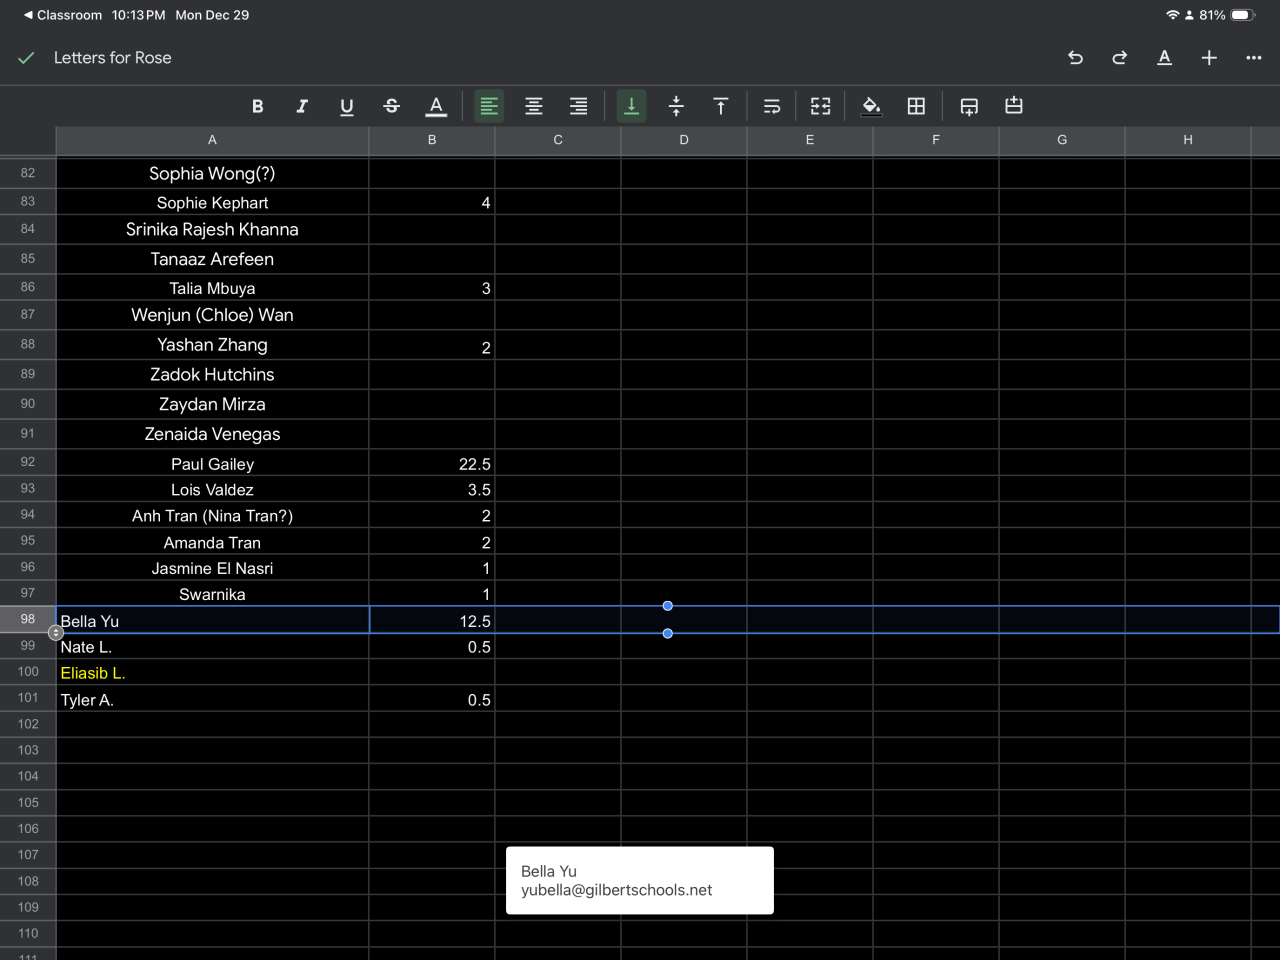Click the redo arrow
The width and height of the screenshot is (1280, 960).
(x=1120, y=58)
